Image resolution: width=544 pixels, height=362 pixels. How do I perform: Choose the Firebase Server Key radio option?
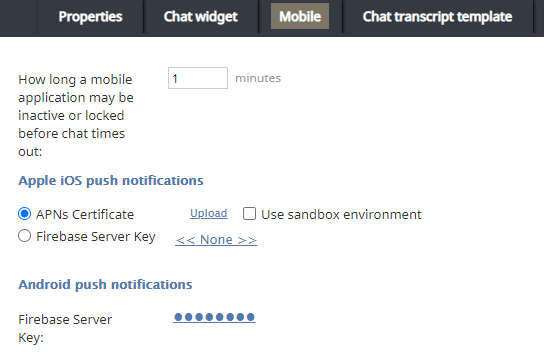(24, 236)
